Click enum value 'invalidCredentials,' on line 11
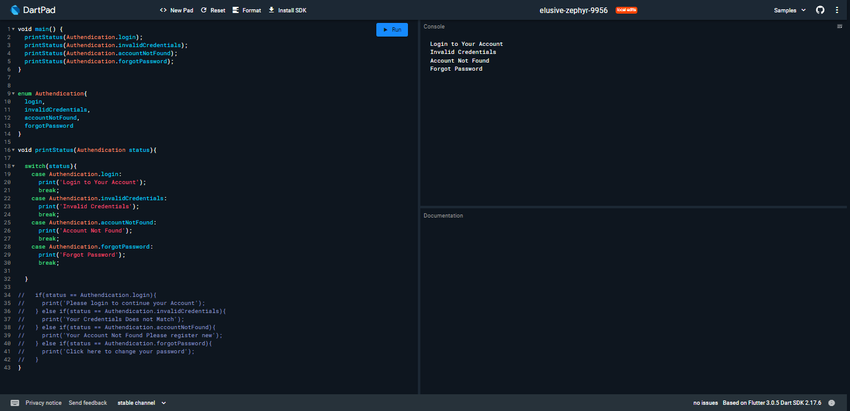850x411 pixels. click(57, 110)
